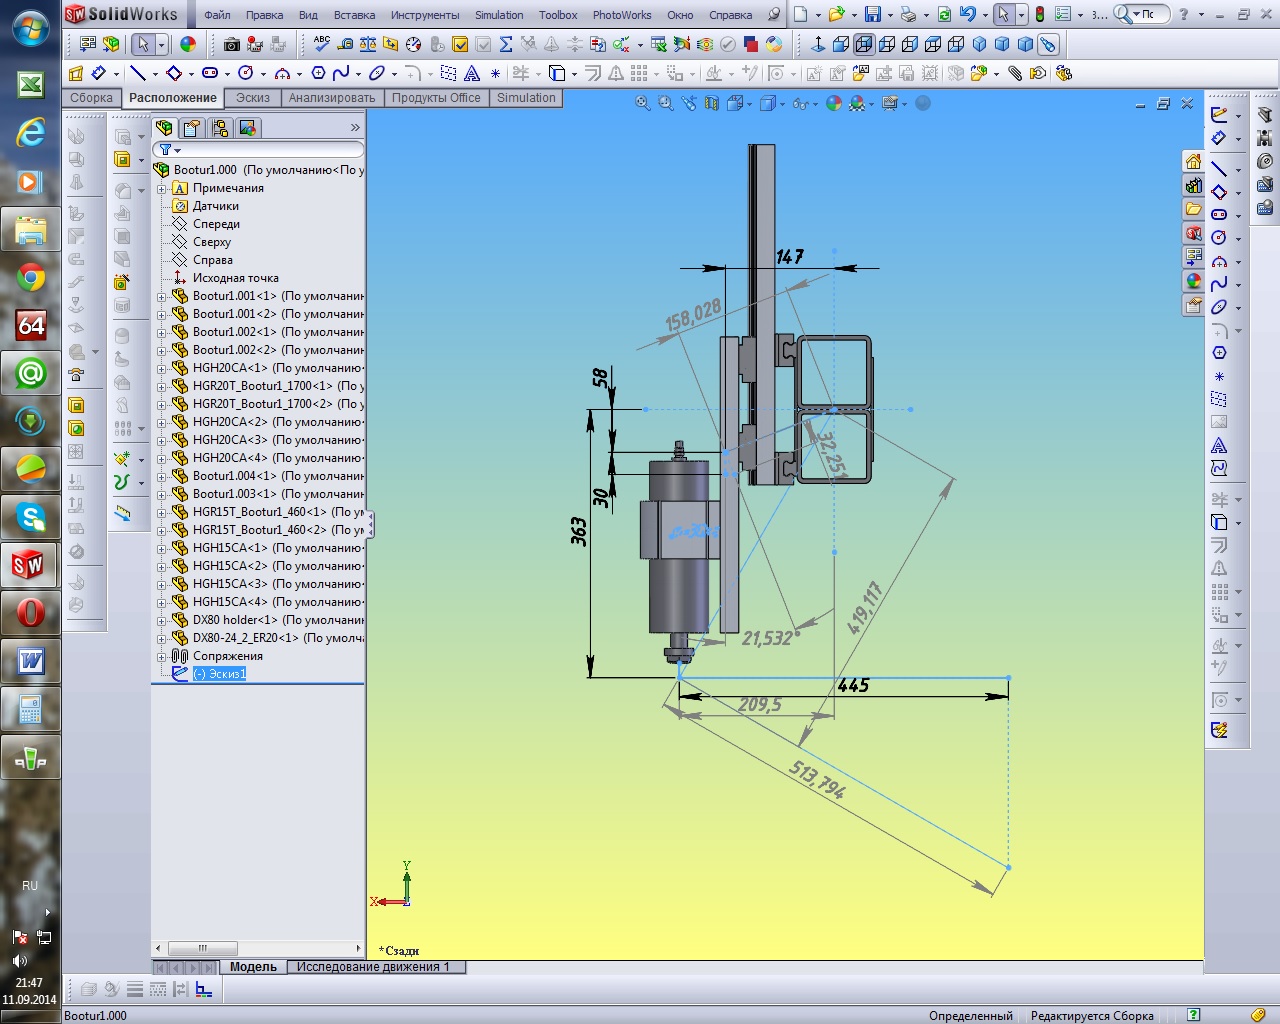
Task: Select the Line sketch tool
Action: pyautogui.click(x=138, y=73)
